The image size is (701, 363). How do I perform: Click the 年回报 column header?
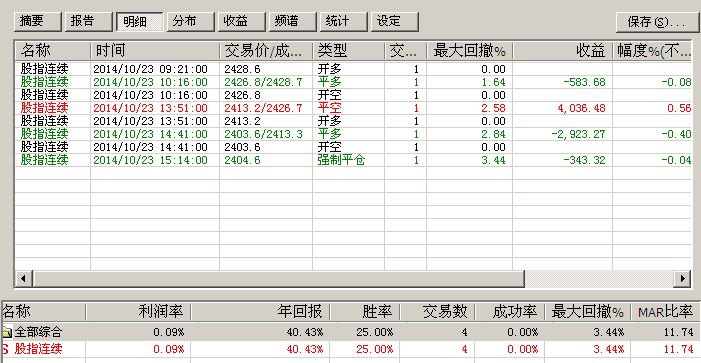coord(260,312)
